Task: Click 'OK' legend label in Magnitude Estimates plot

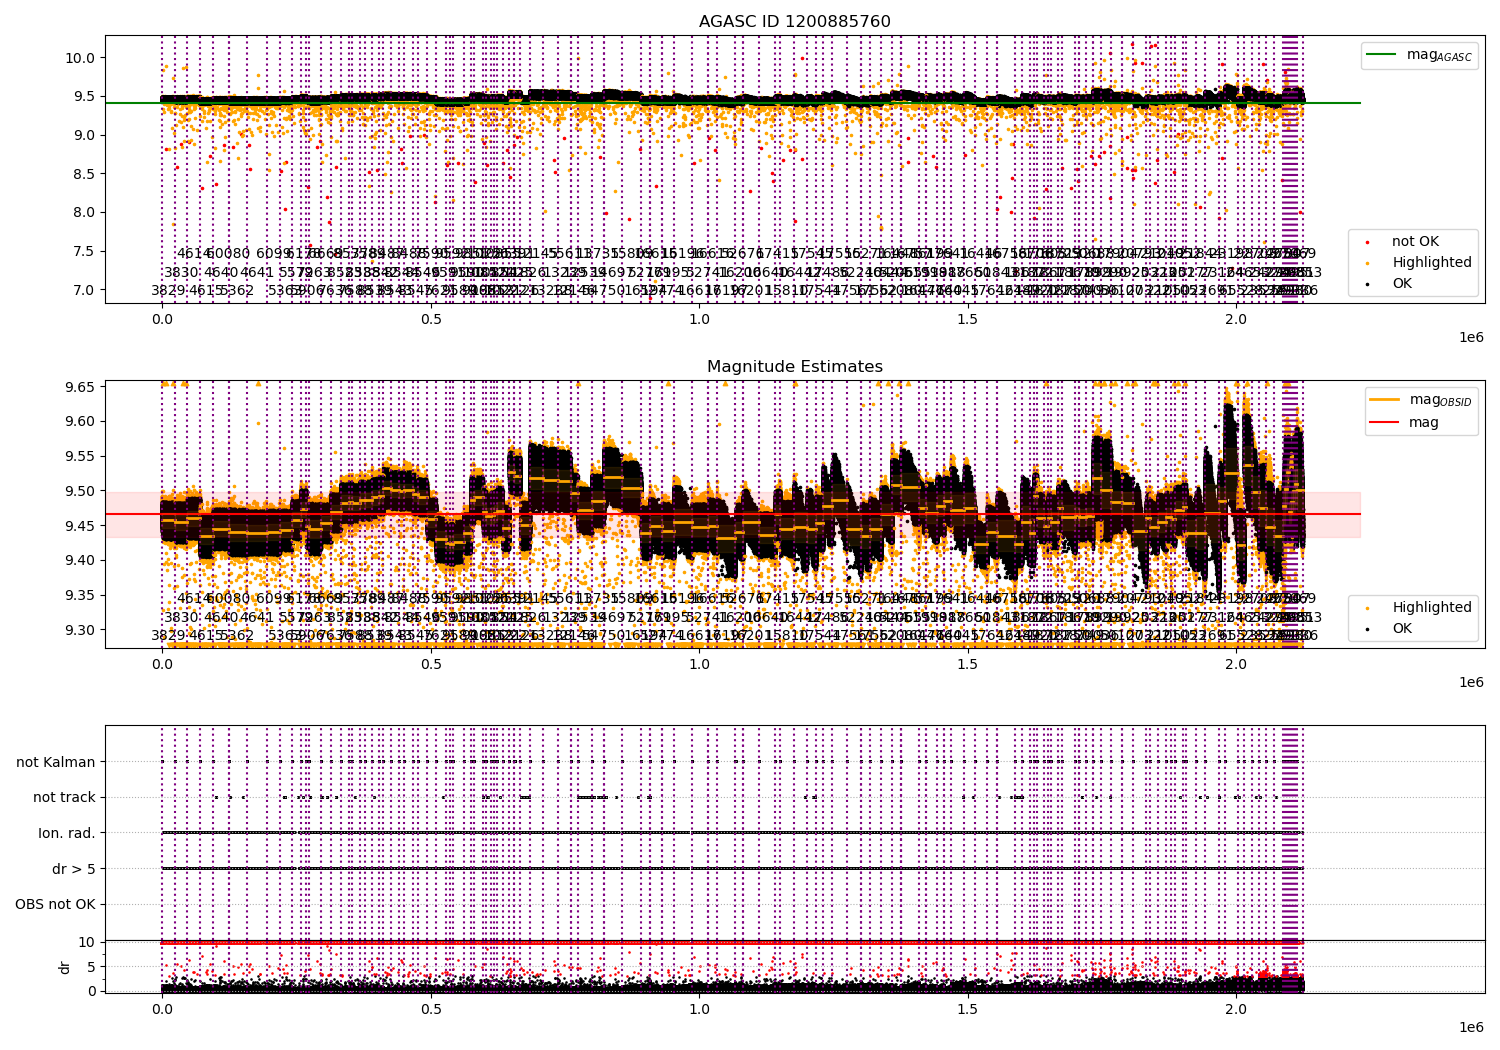Action: coord(1402,629)
